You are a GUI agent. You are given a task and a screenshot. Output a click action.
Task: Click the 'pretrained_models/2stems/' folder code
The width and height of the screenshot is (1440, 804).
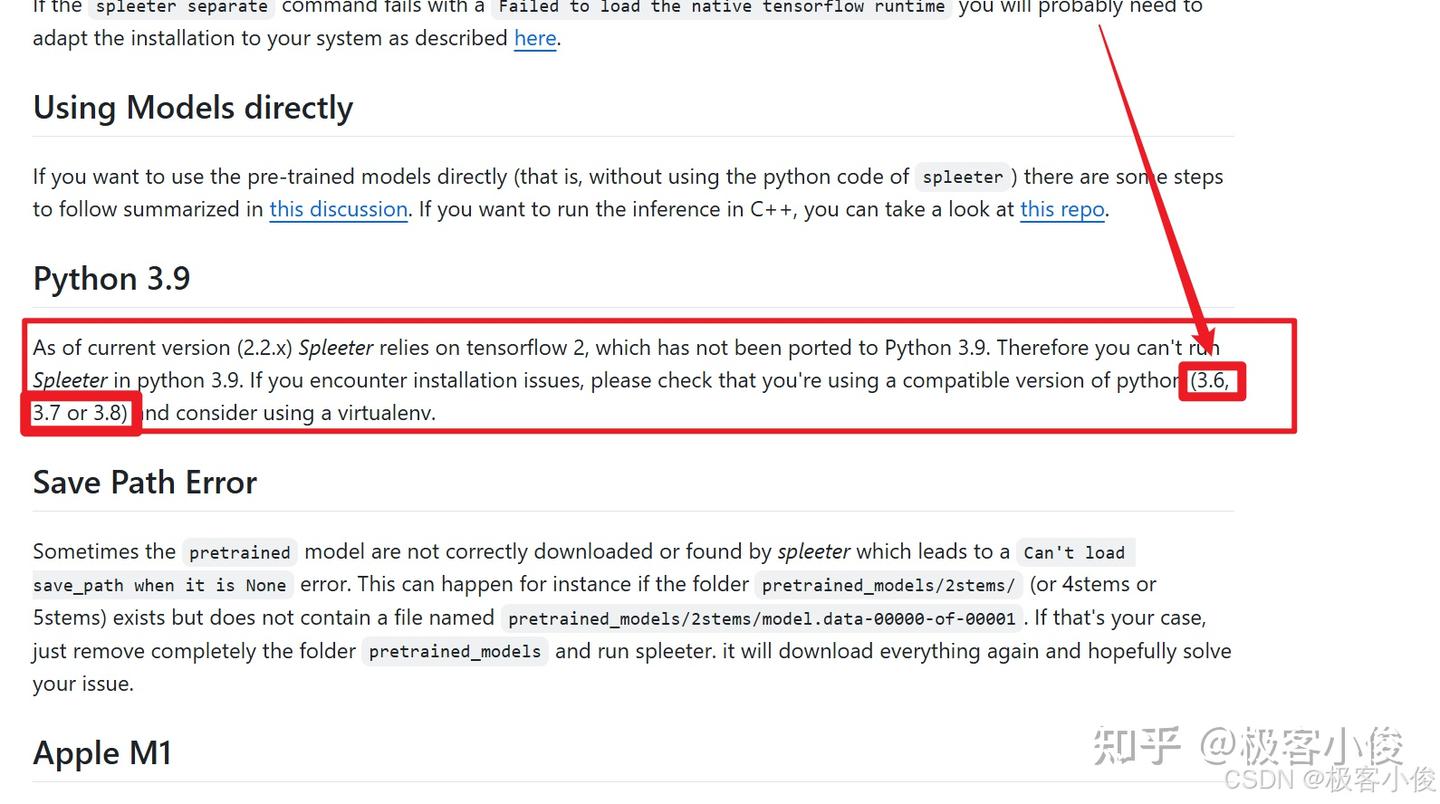888,586
